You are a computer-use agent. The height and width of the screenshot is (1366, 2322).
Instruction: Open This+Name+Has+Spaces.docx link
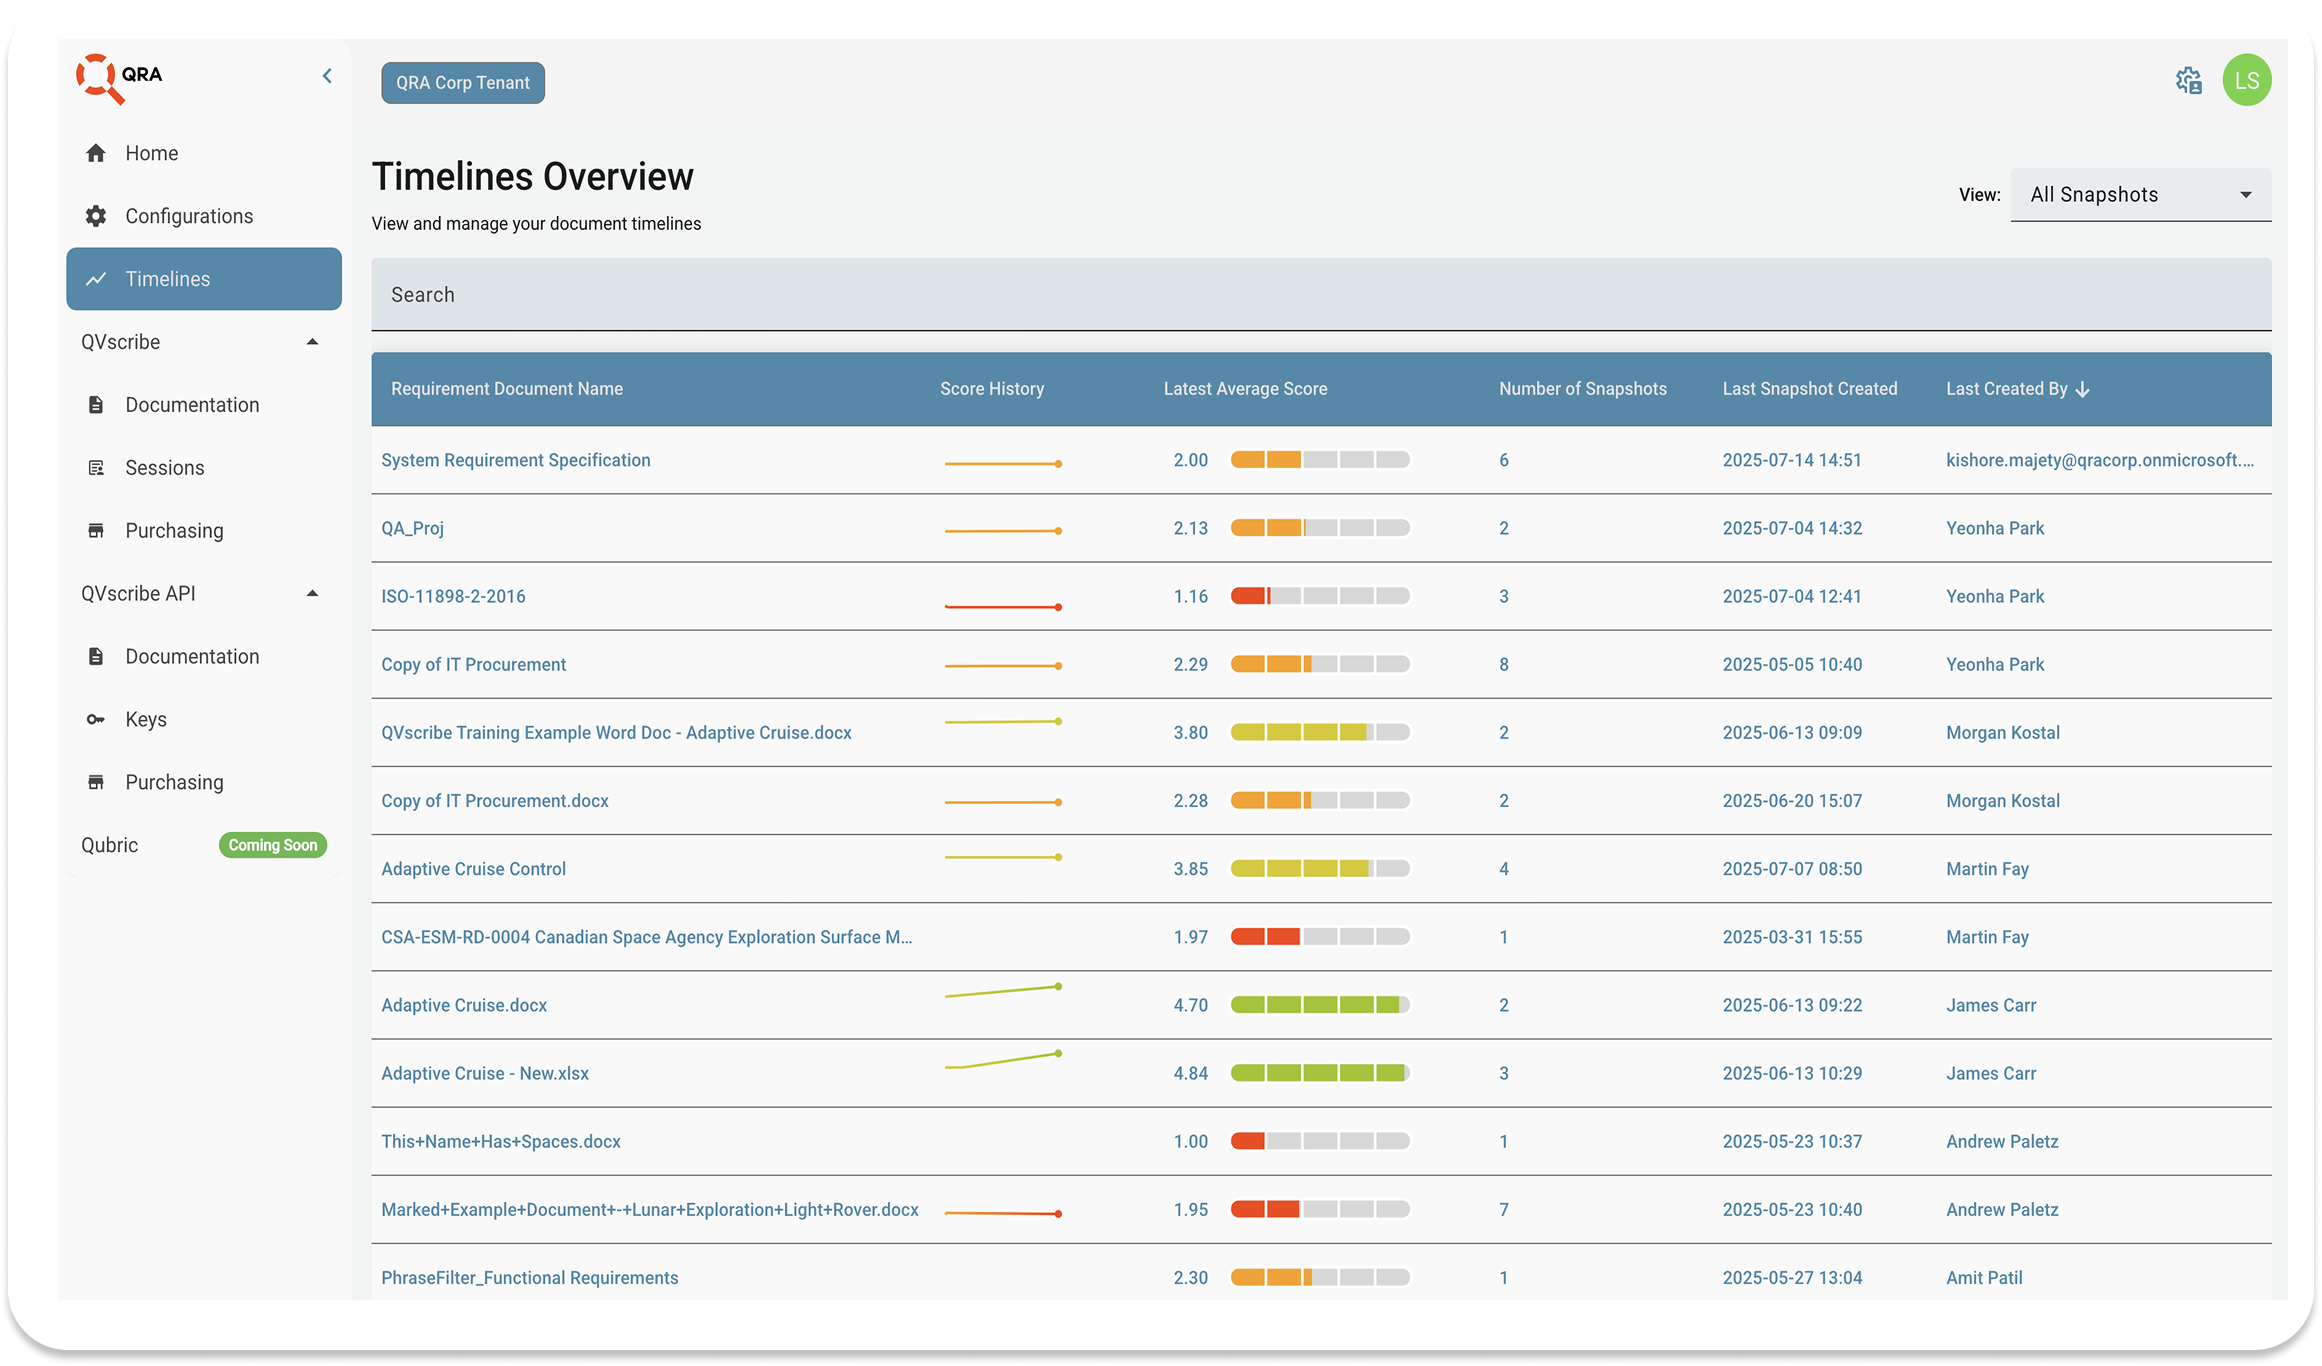[501, 1141]
